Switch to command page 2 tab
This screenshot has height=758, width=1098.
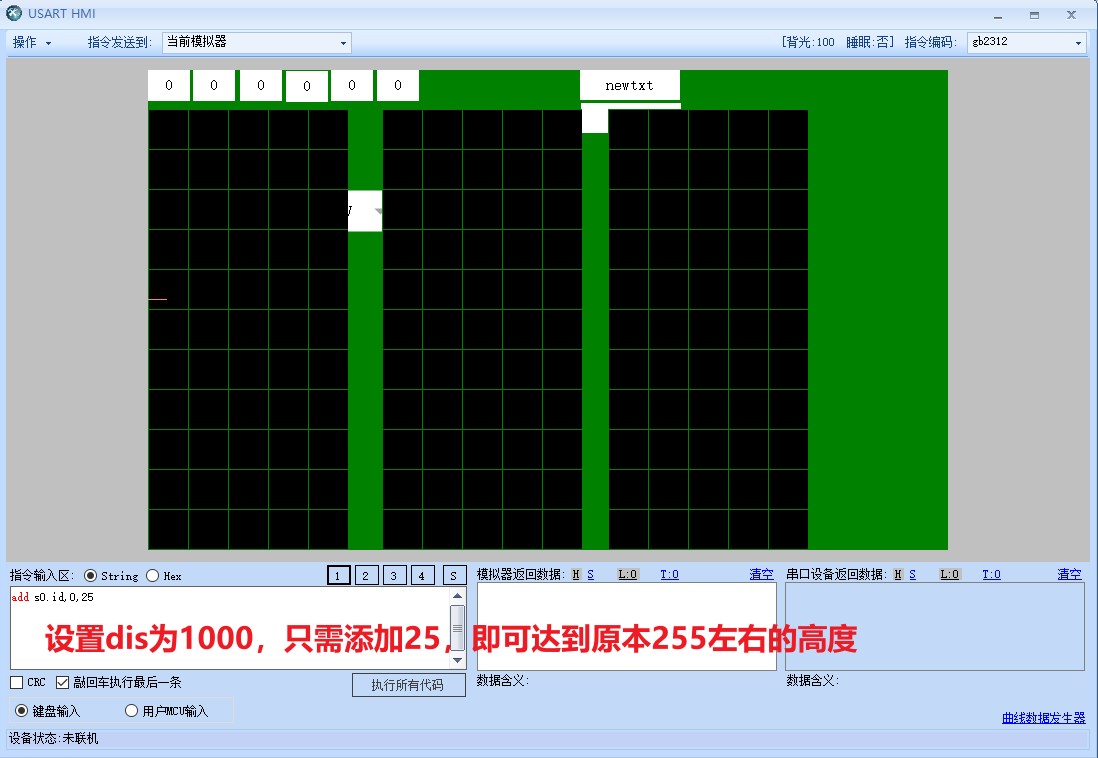366,575
